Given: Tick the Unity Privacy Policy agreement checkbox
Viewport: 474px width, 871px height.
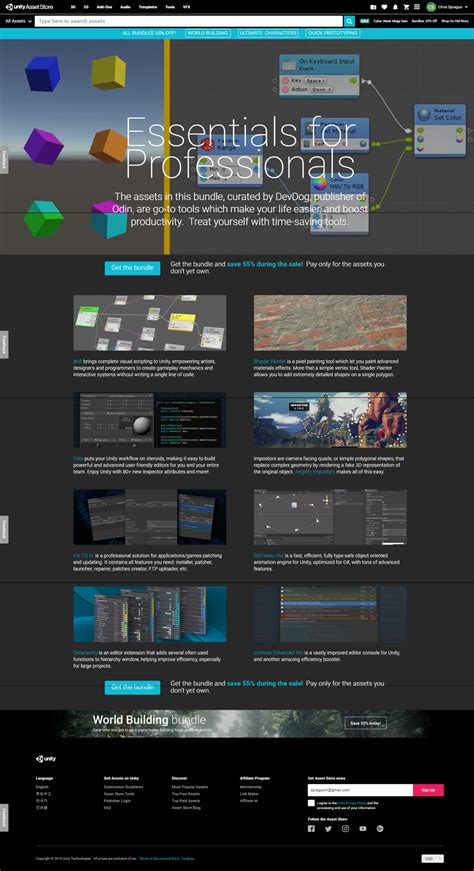Looking at the screenshot, I should [311, 803].
